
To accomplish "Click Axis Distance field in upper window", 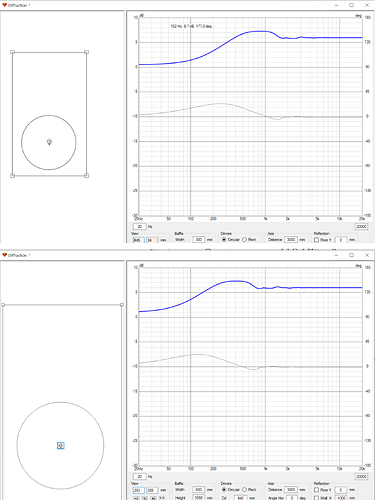I will [291, 240].
